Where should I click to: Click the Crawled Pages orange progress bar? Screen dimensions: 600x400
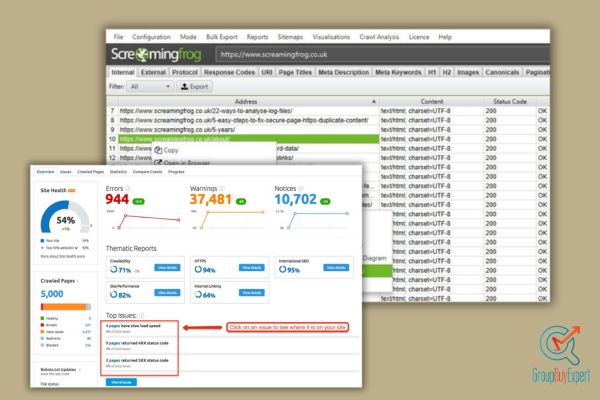[x=64, y=307]
